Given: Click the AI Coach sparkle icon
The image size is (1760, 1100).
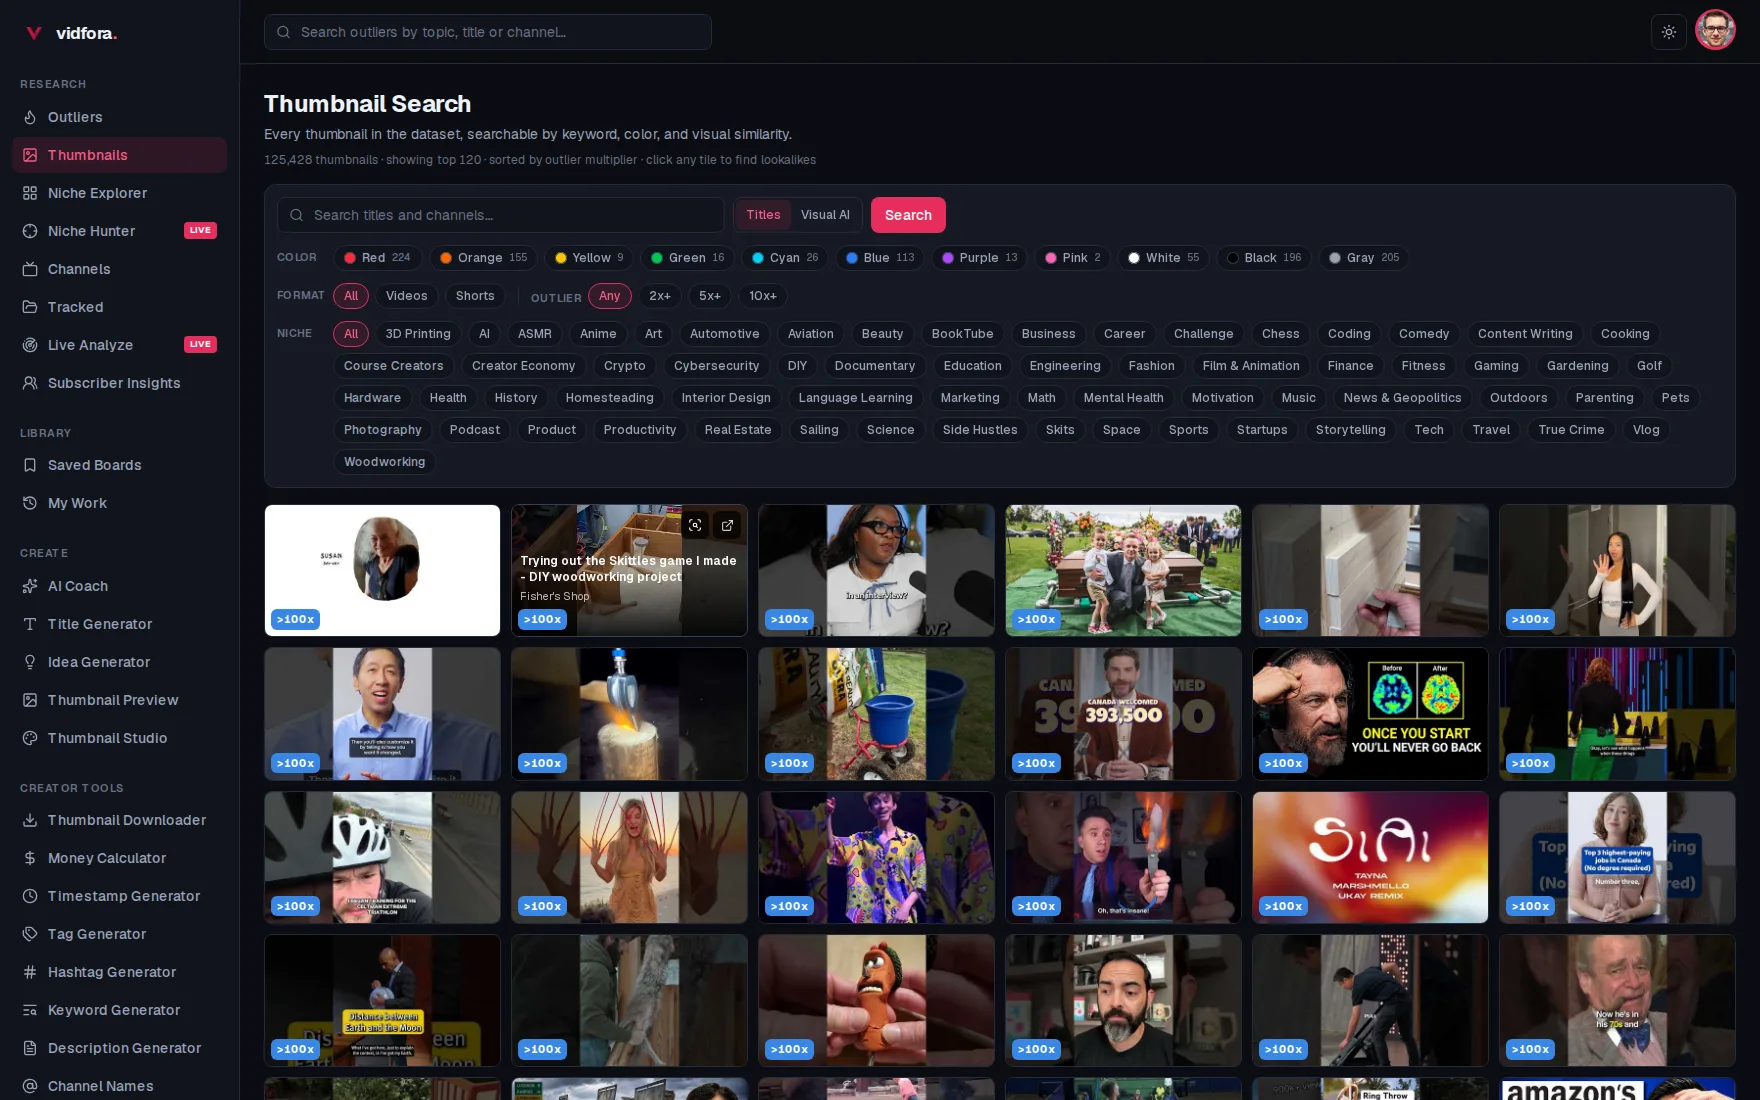Looking at the screenshot, I should tap(30, 586).
